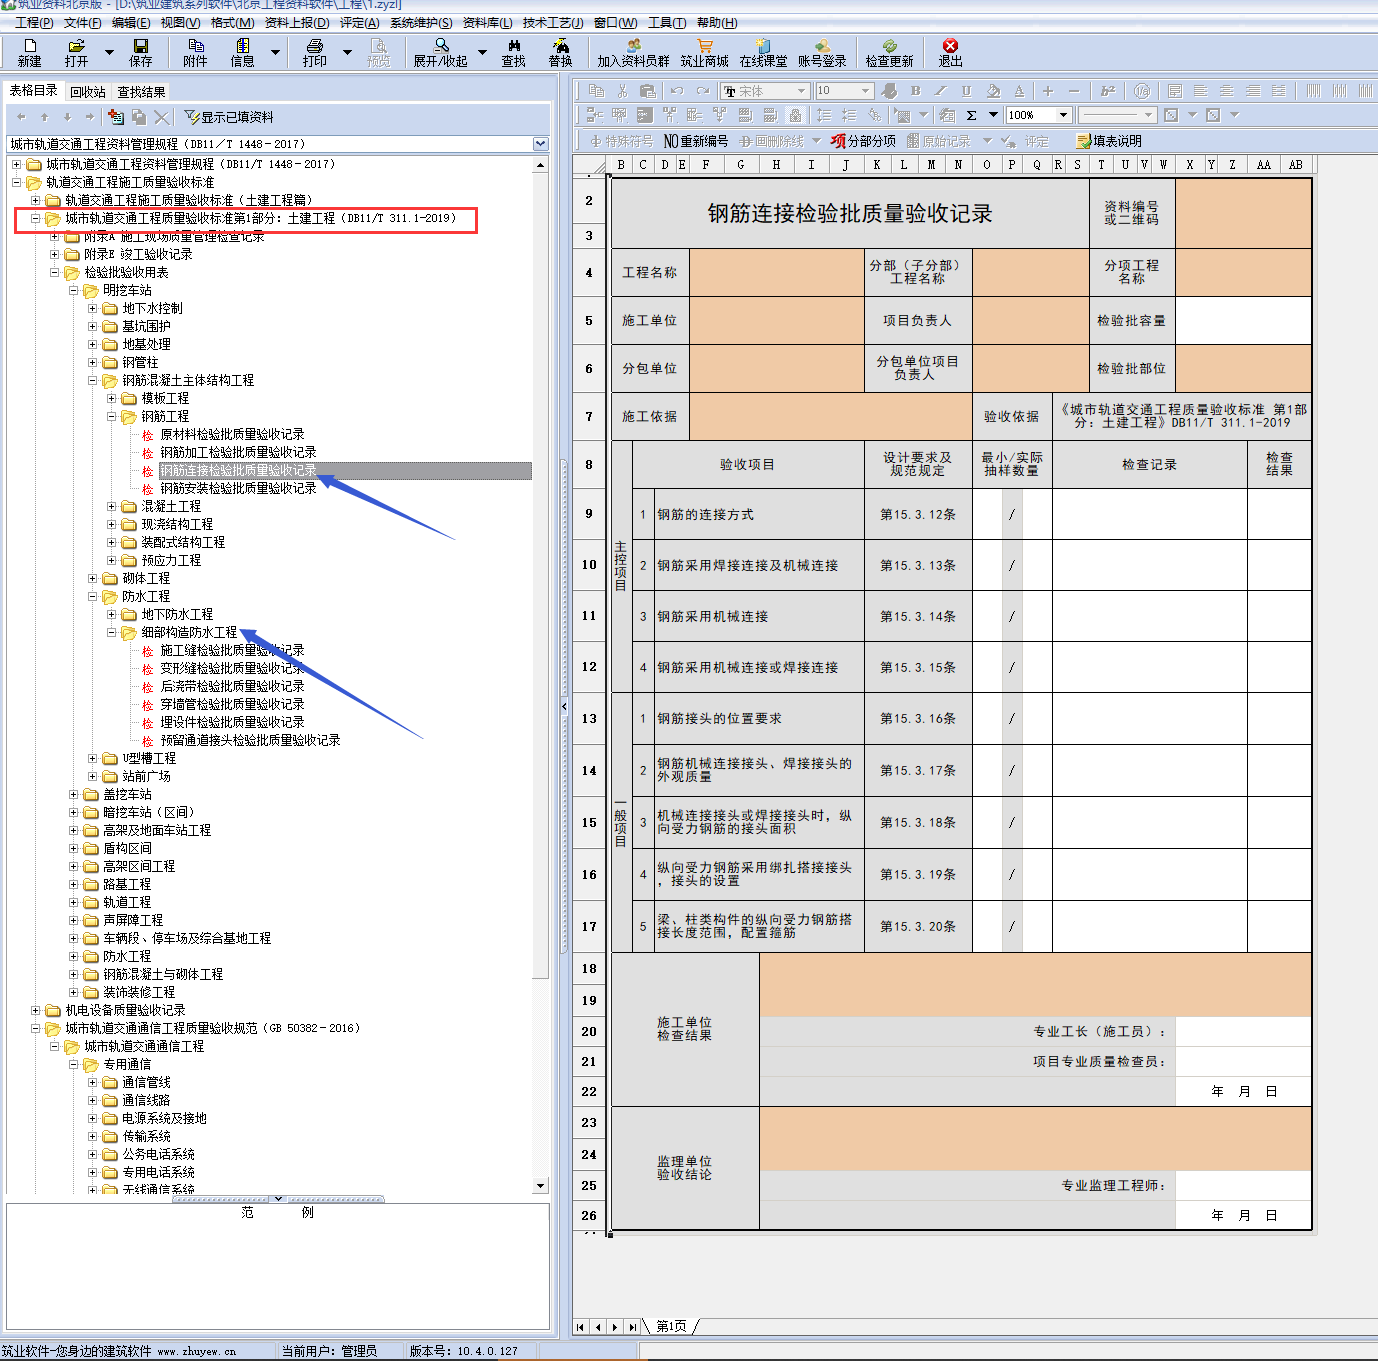Open the 格式(M) menu
Screen dimensions: 1378x1361
click(x=232, y=22)
